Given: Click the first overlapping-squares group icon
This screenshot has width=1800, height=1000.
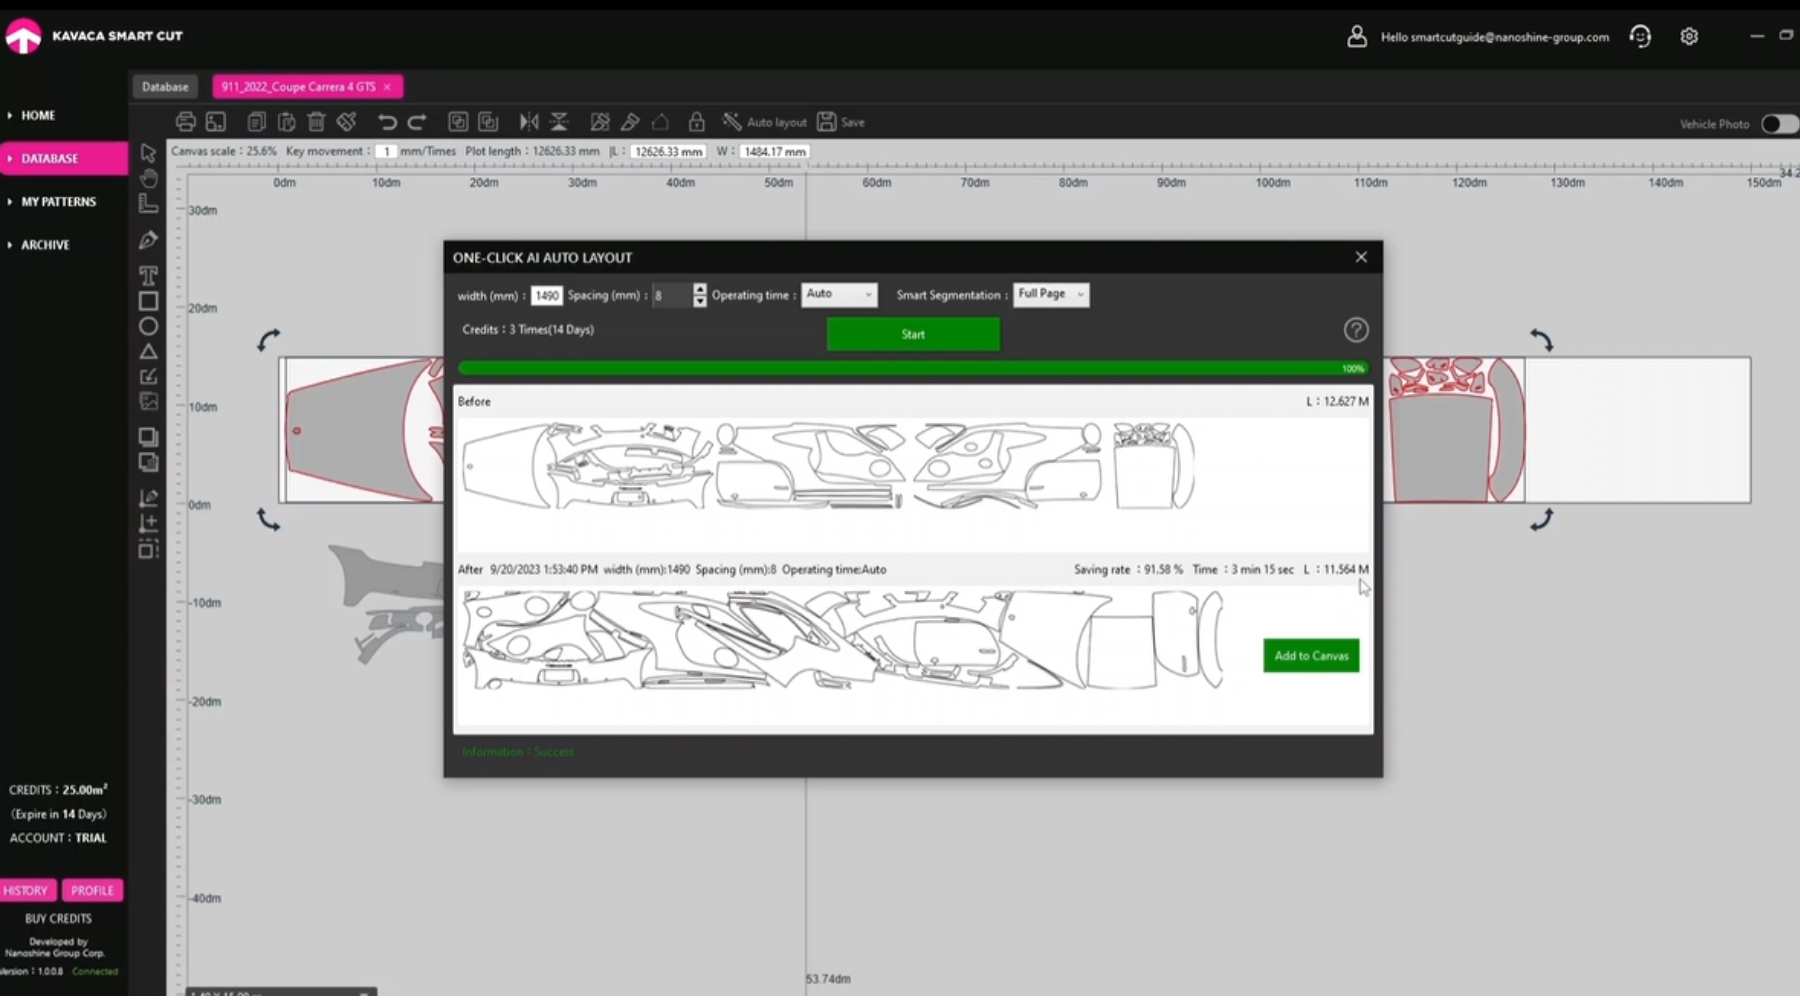Looking at the screenshot, I should 458,122.
